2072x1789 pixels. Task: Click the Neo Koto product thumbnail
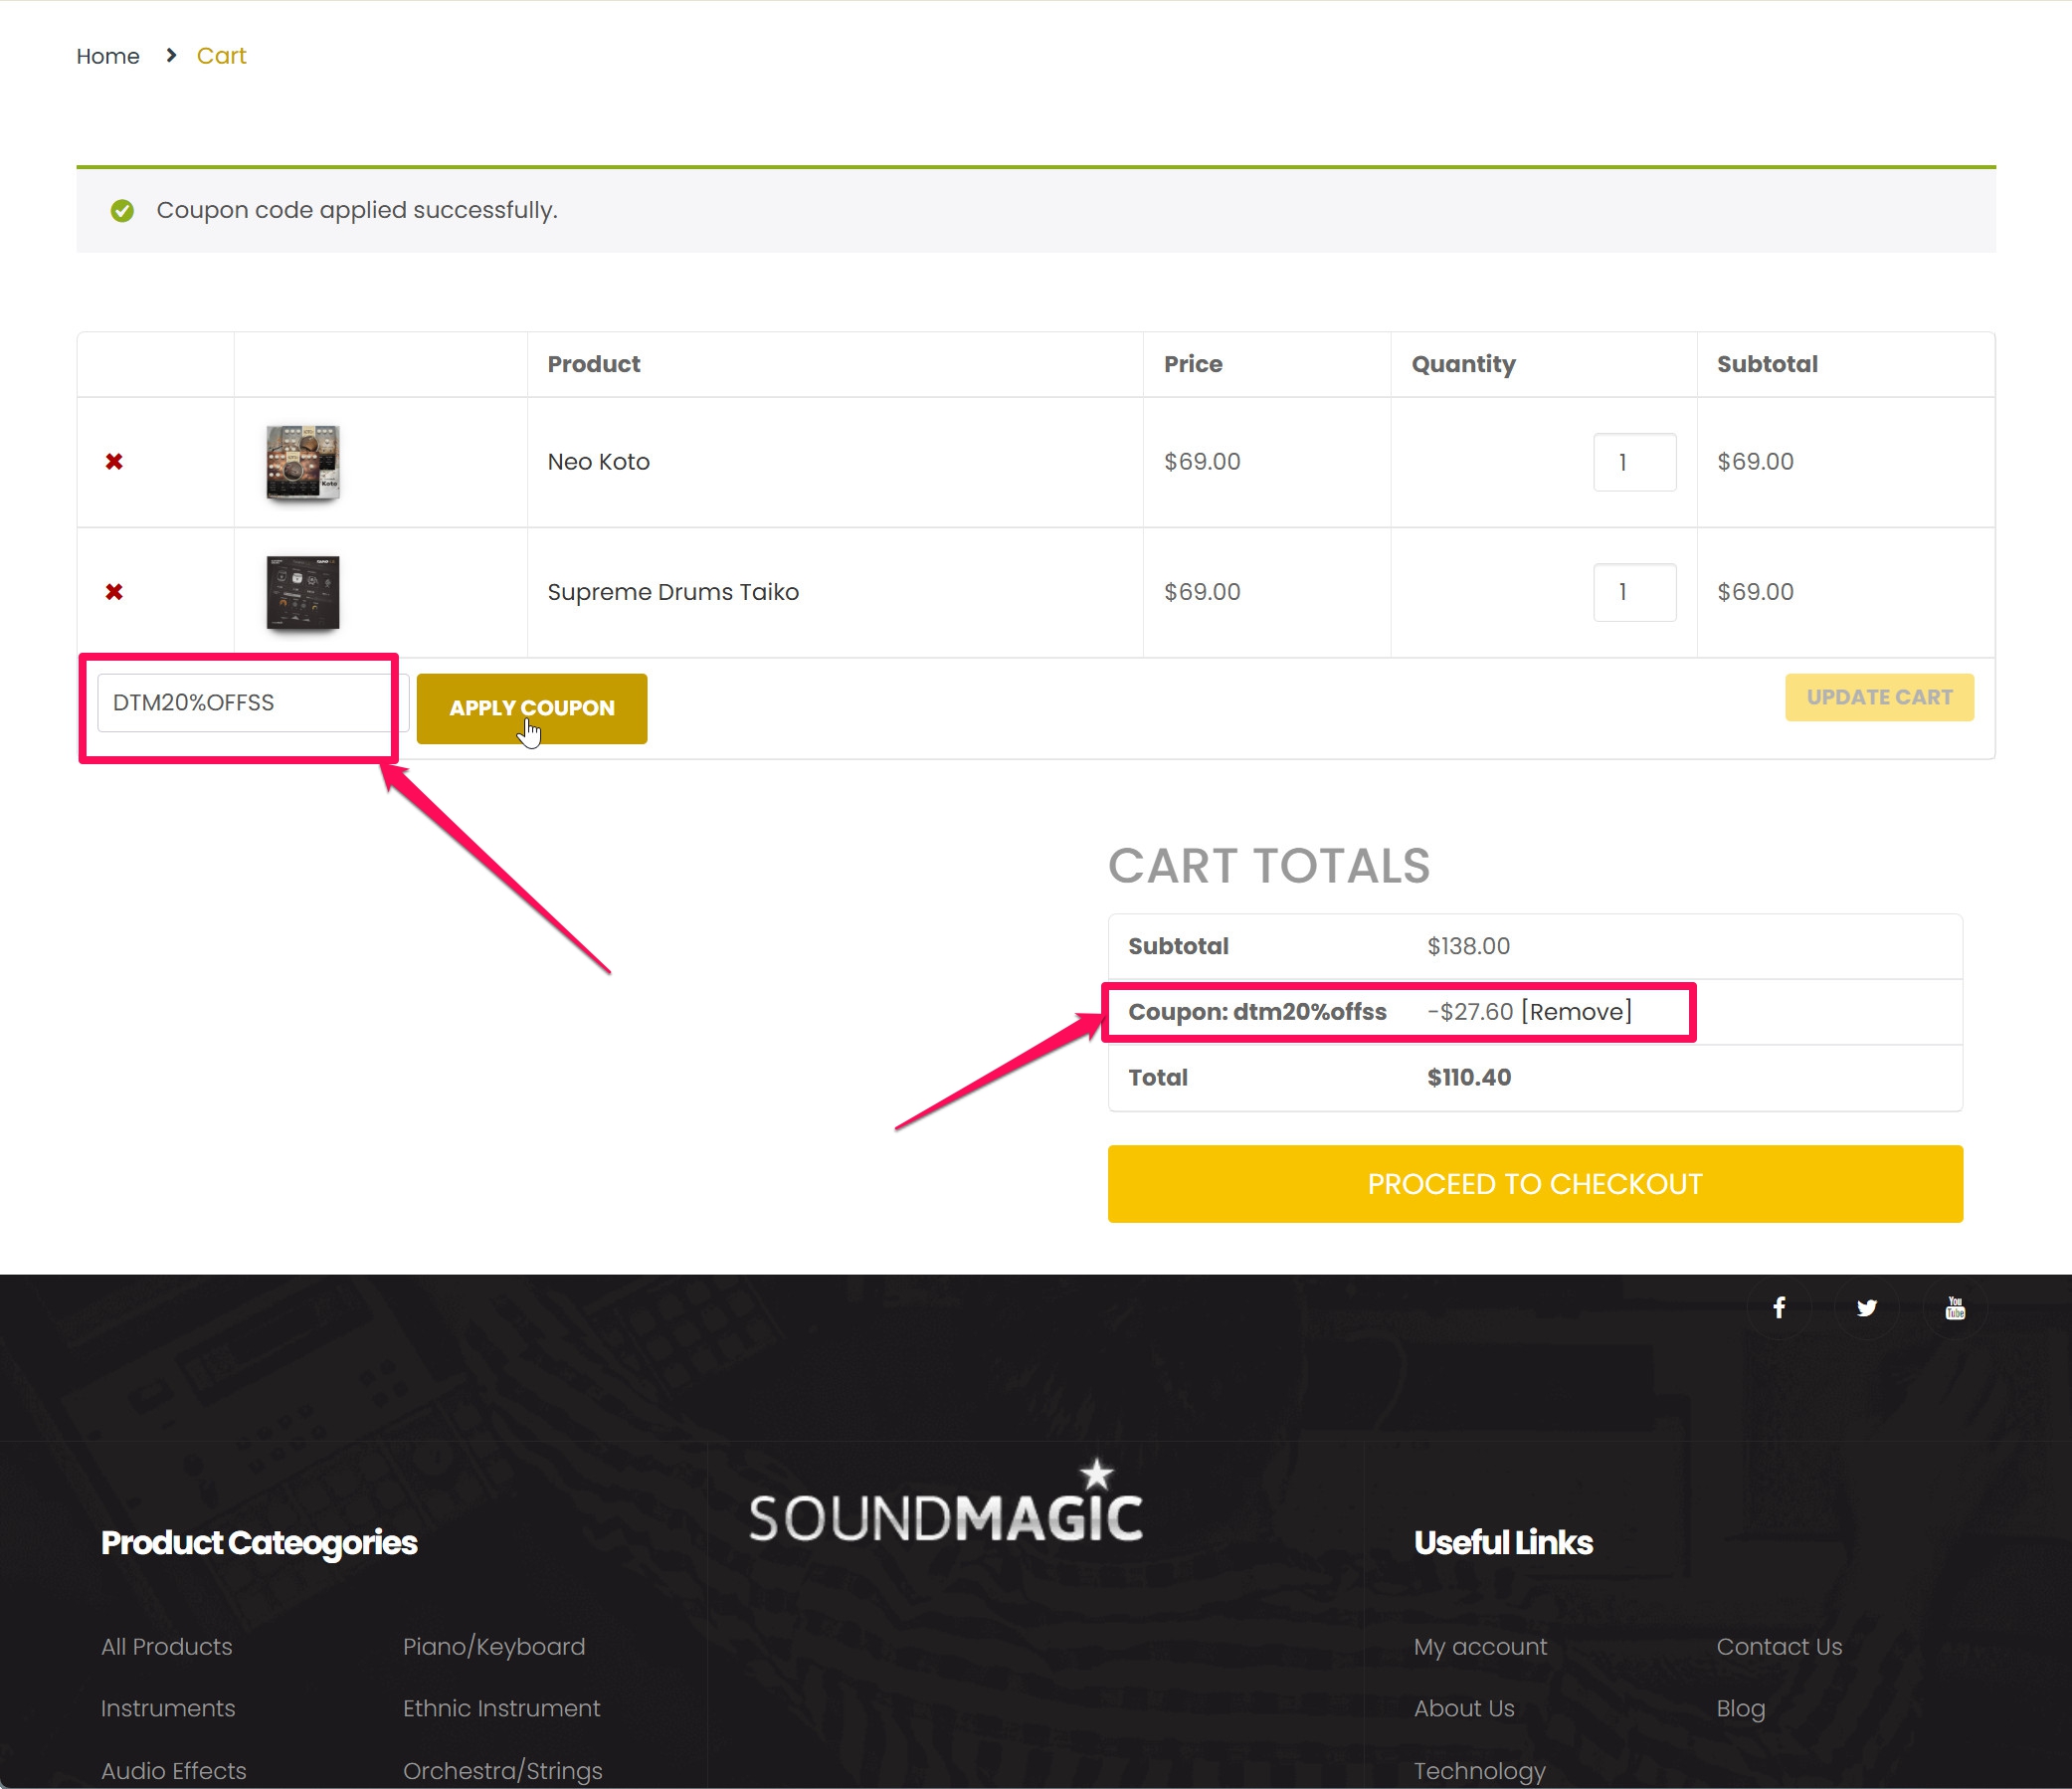(303, 462)
